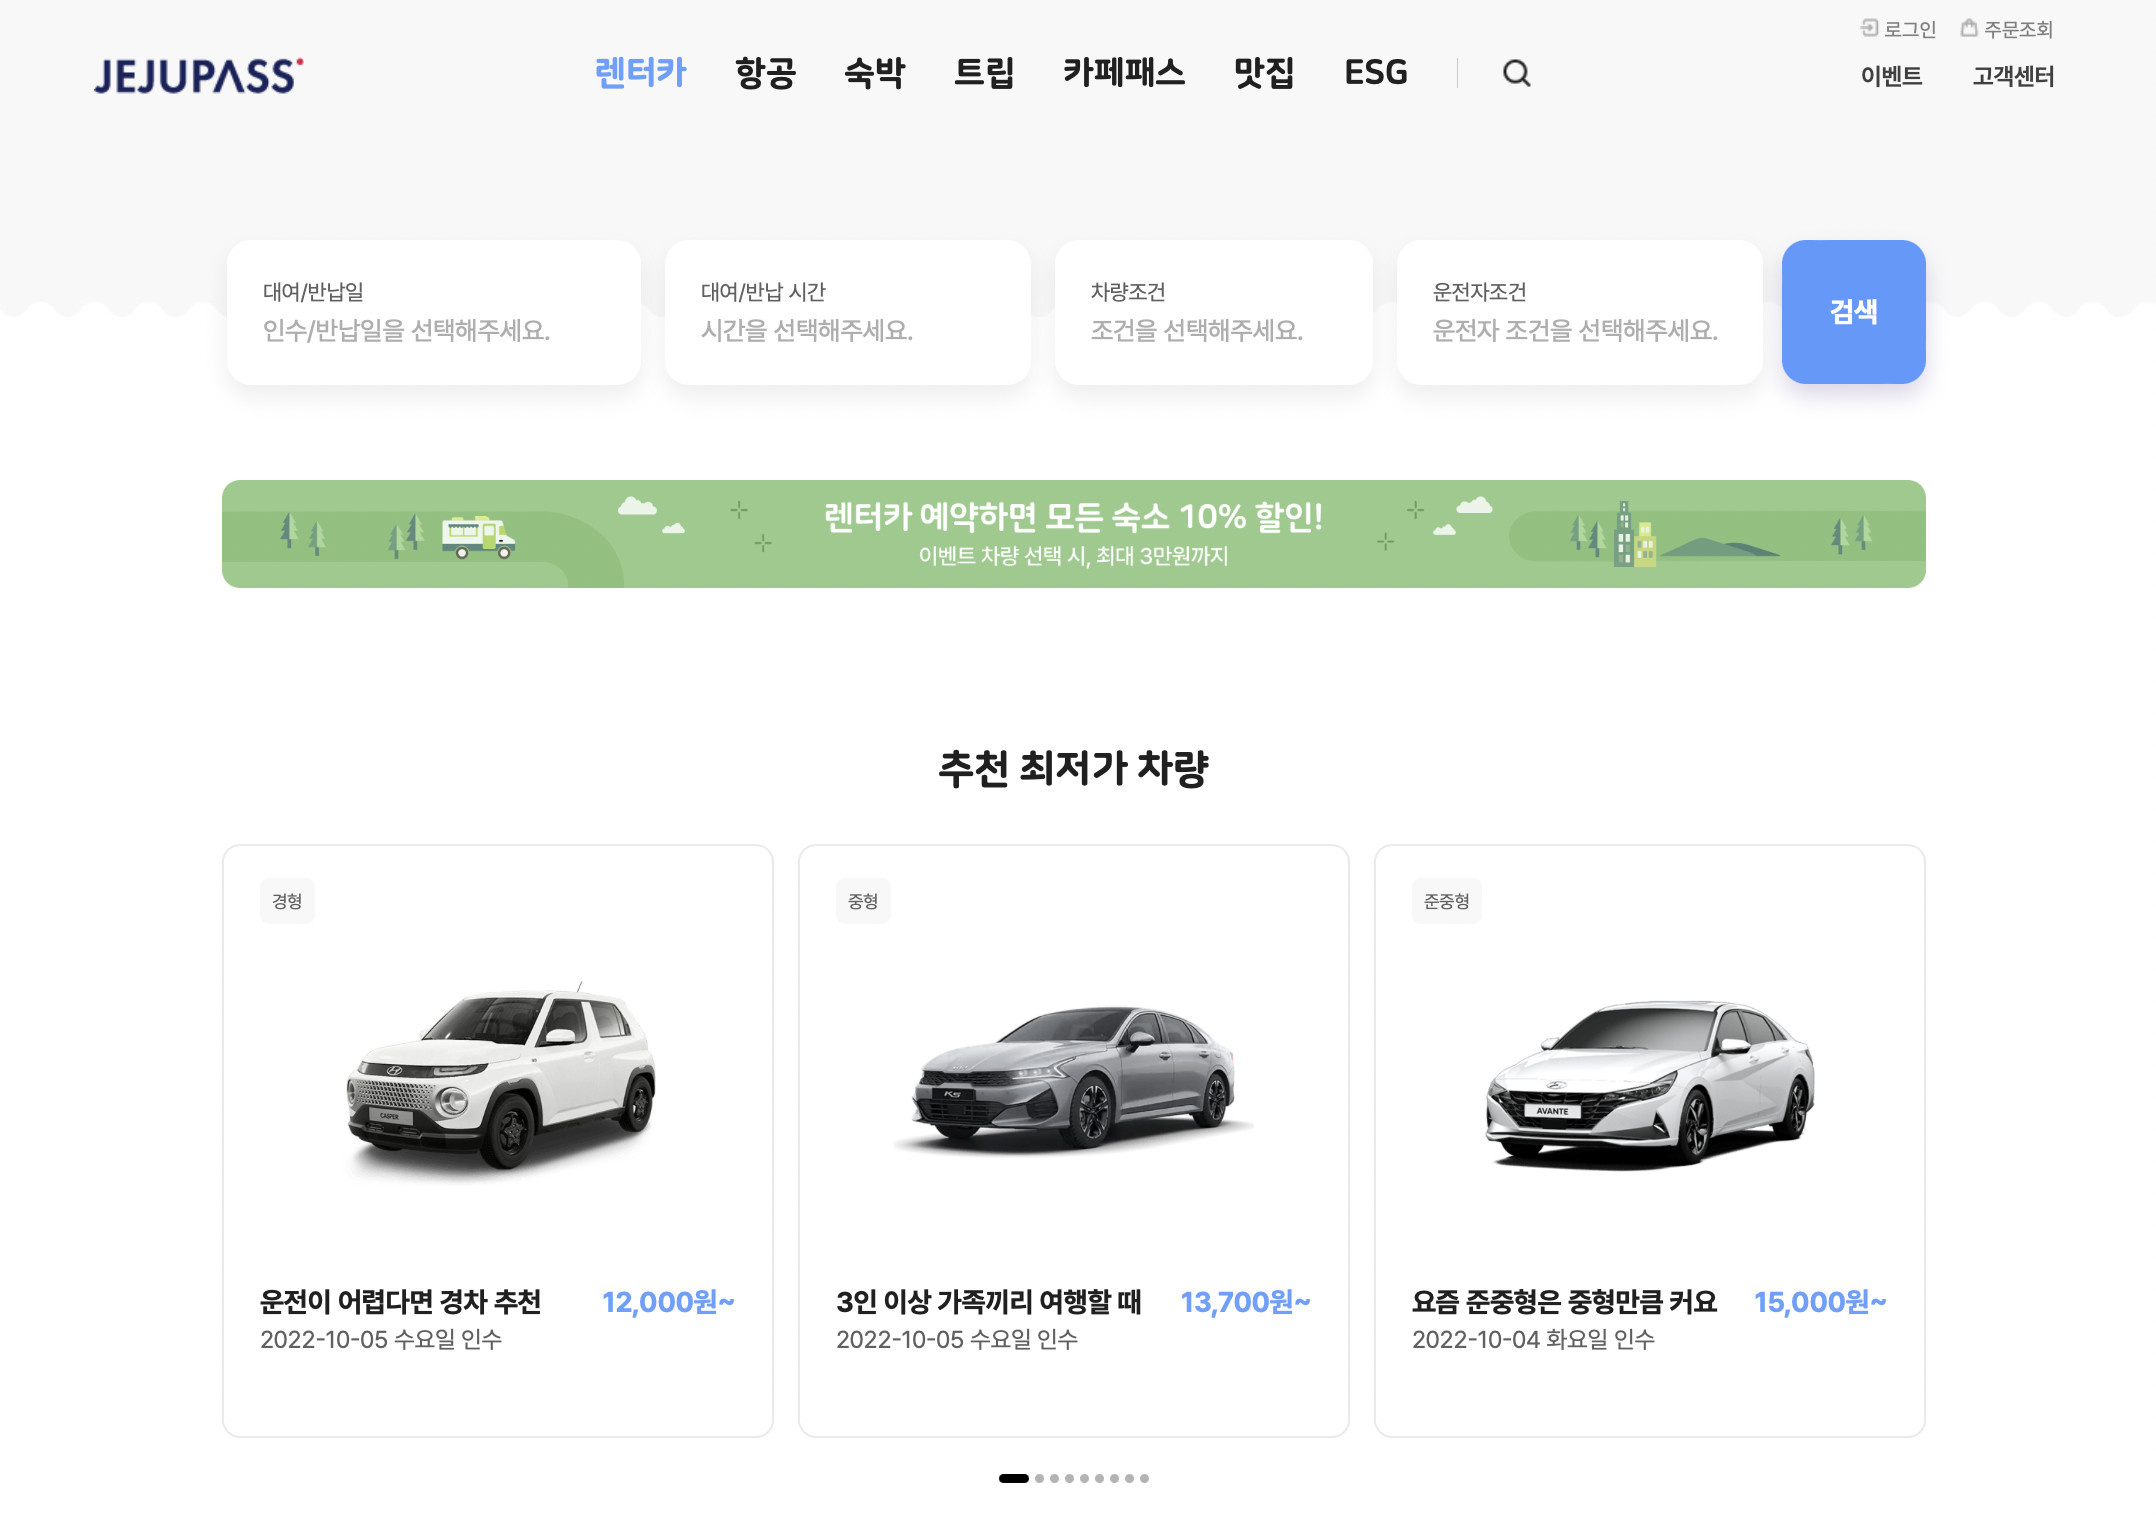The image size is (2156, 1516).
Task: Click the 로그인 login icon link
Action: point(1898,29)
